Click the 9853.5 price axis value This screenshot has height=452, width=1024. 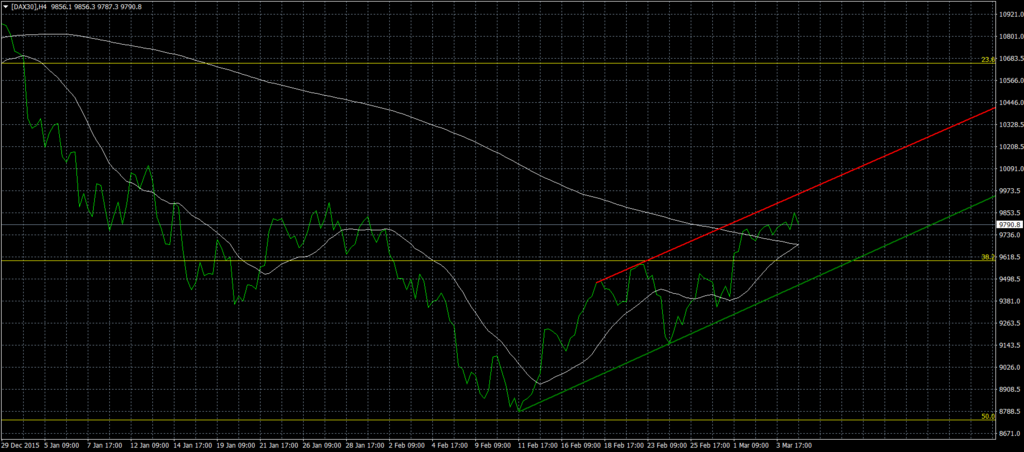click(1009, 213)
